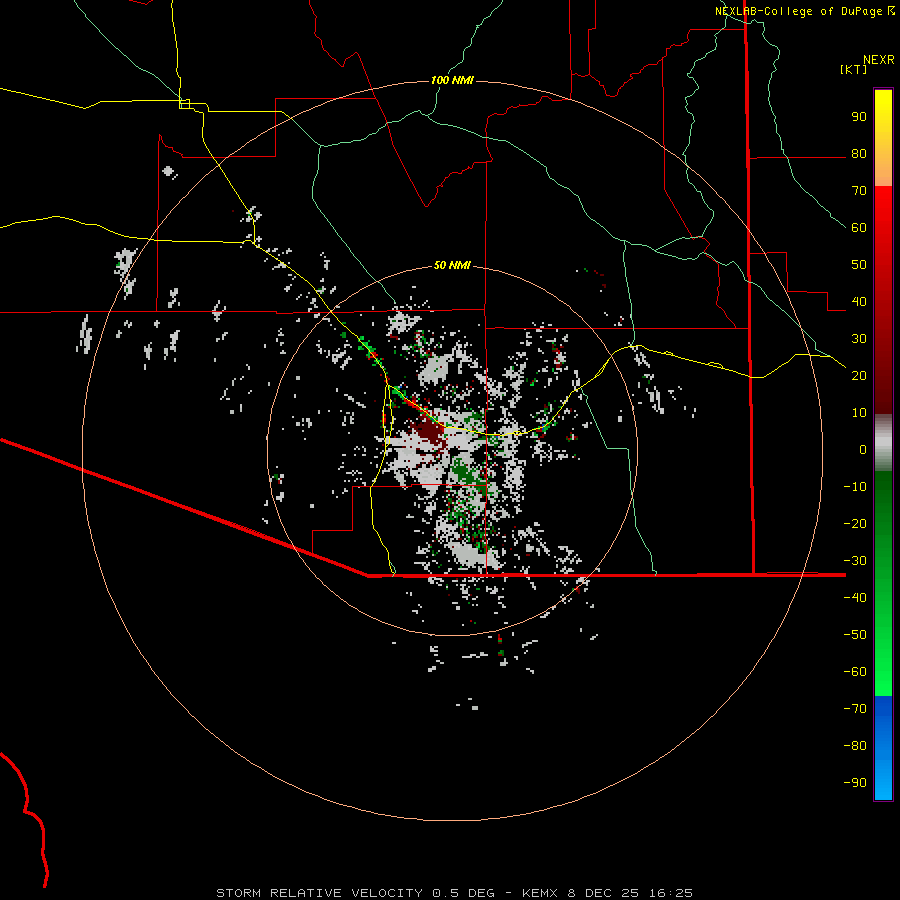This screenshot has width=900, height=900.
Task: Click the positive 30 scale label
Action: click(x=859, y=339)
